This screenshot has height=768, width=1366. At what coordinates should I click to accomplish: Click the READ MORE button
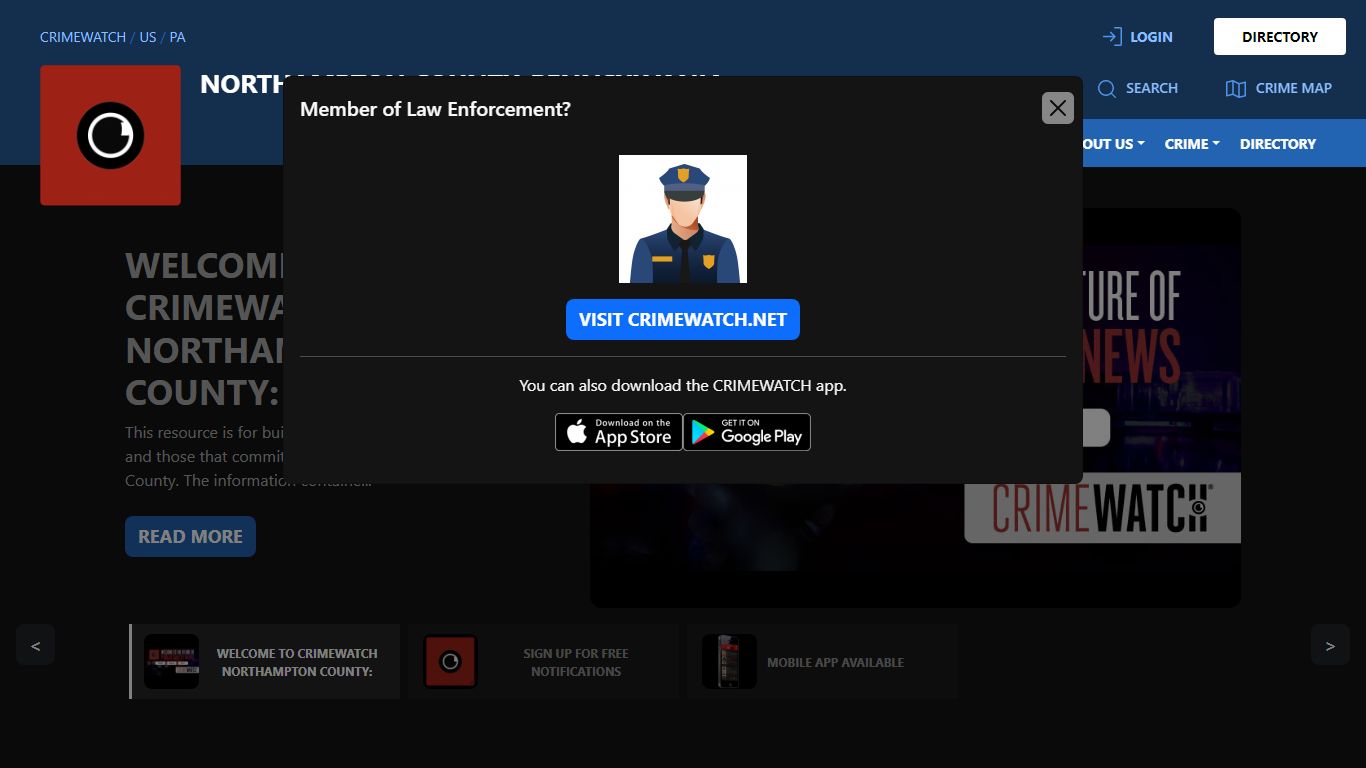(x=190, y=537)
